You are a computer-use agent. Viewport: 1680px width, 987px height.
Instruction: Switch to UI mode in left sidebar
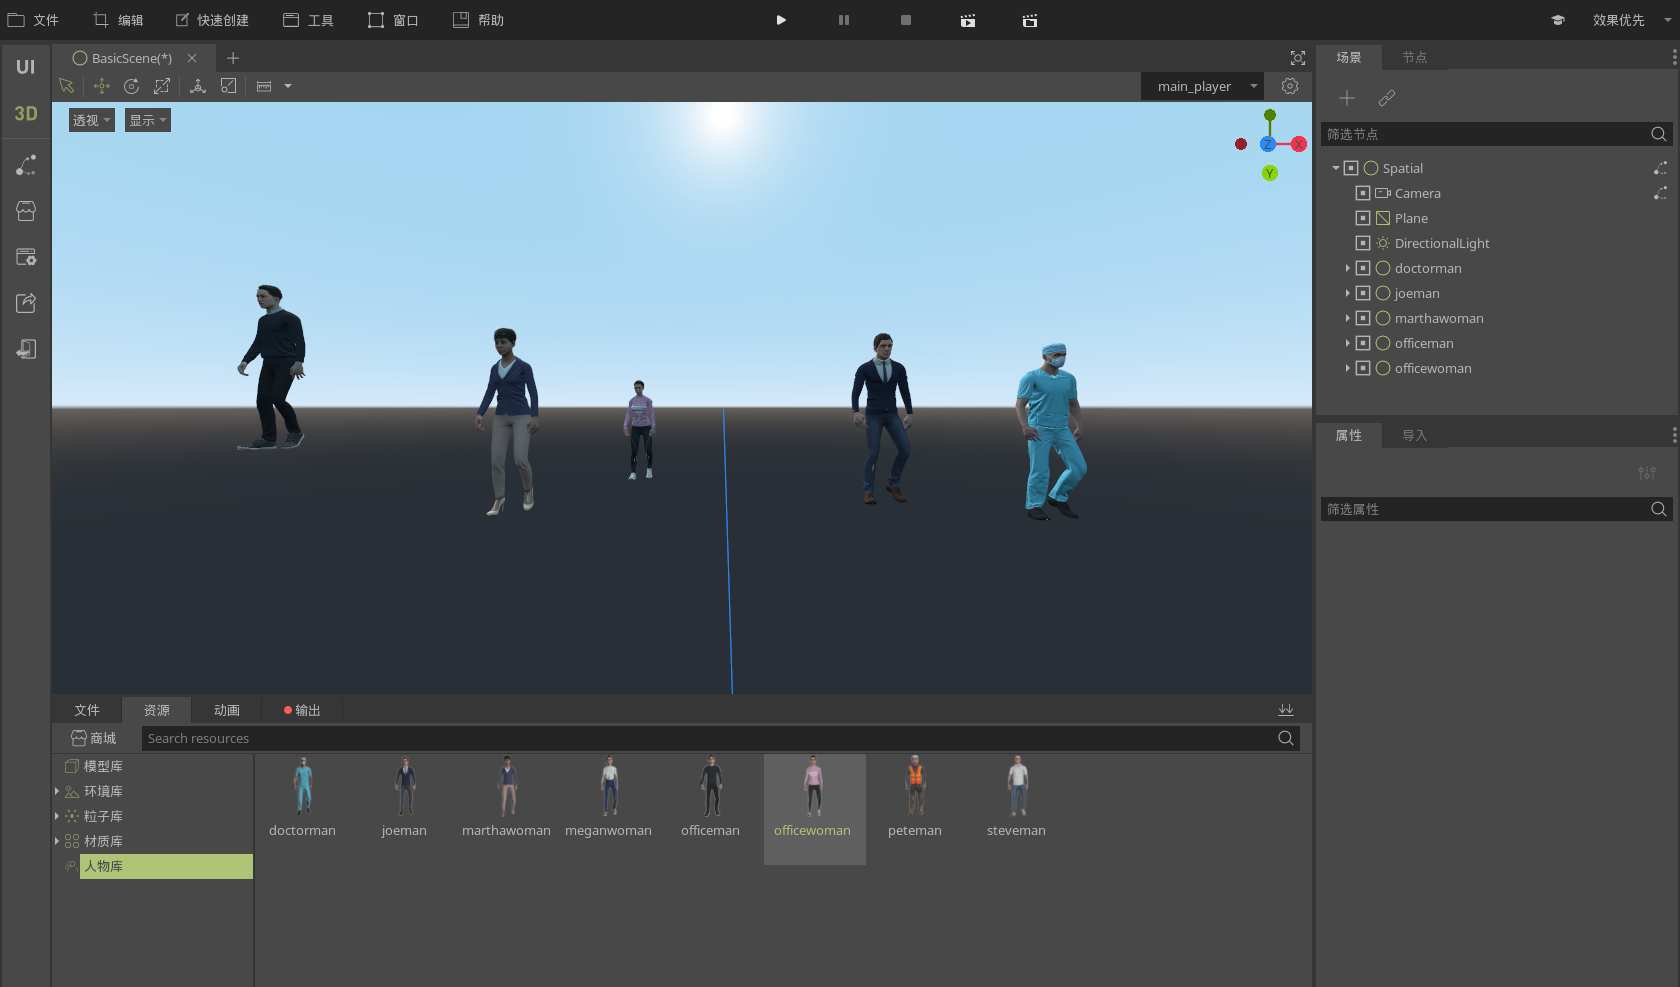tap(26, 67)
